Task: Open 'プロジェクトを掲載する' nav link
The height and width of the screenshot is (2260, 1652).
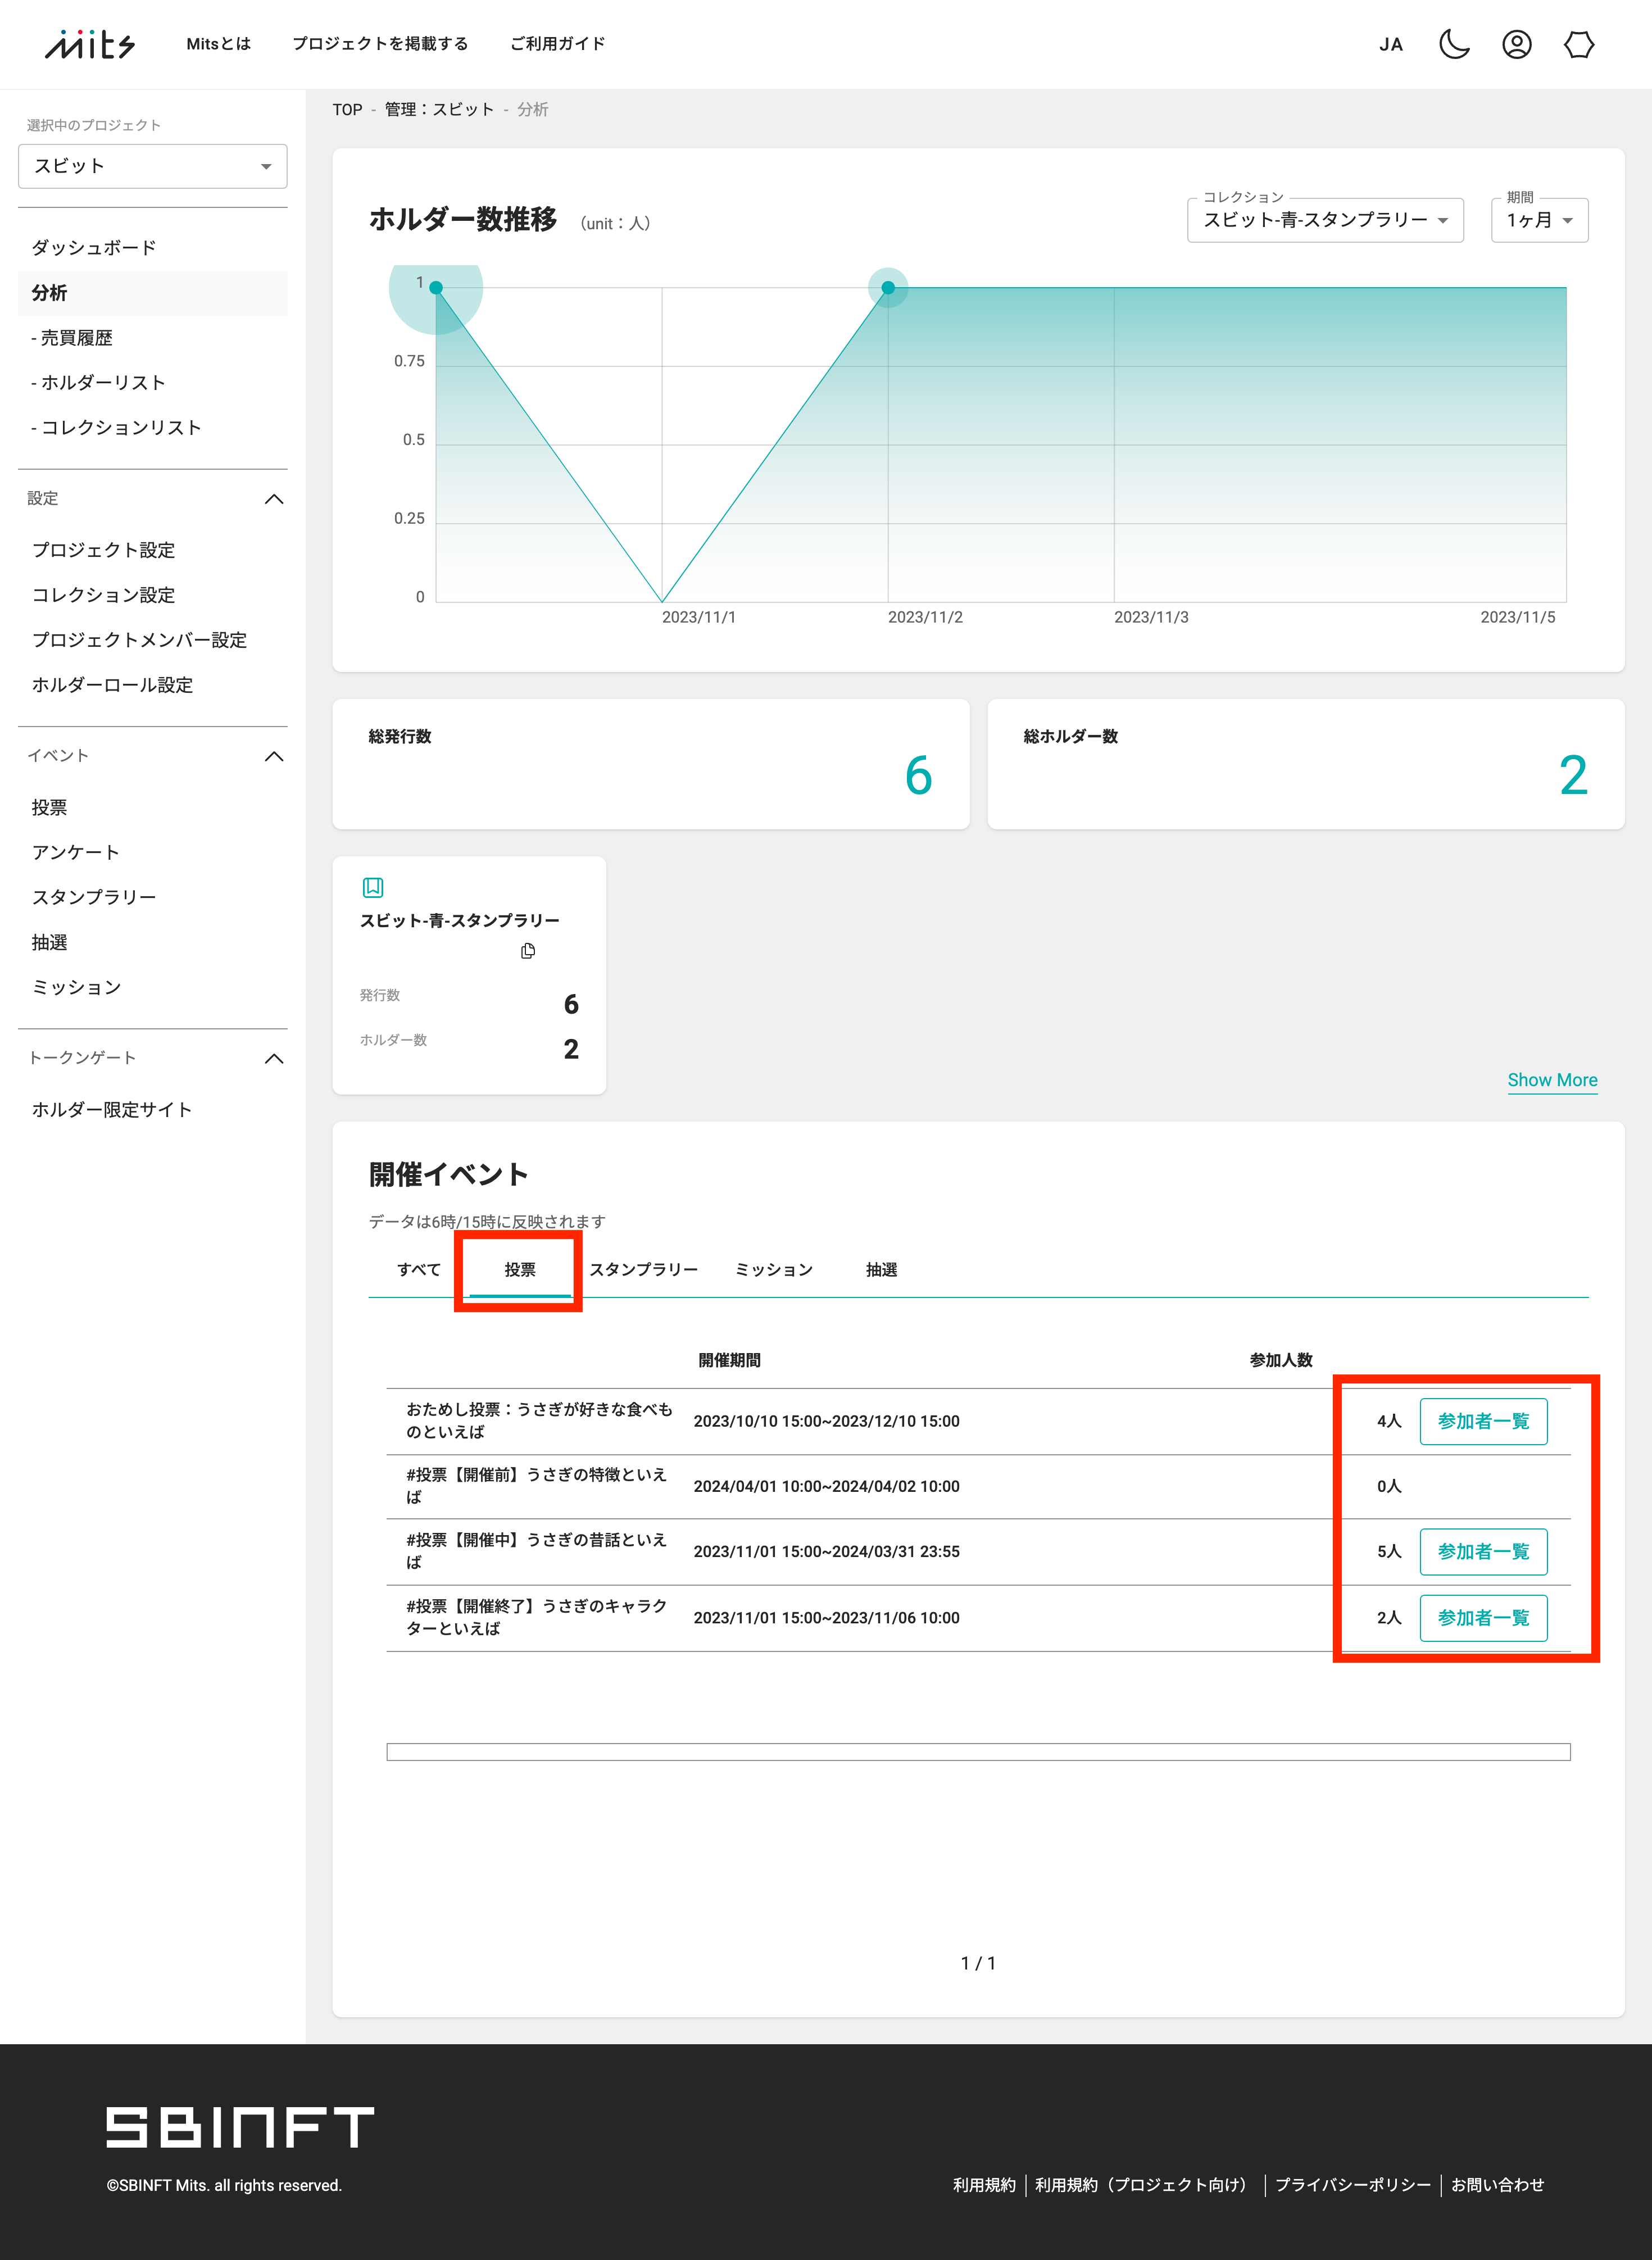Action: tap(380, 44)
